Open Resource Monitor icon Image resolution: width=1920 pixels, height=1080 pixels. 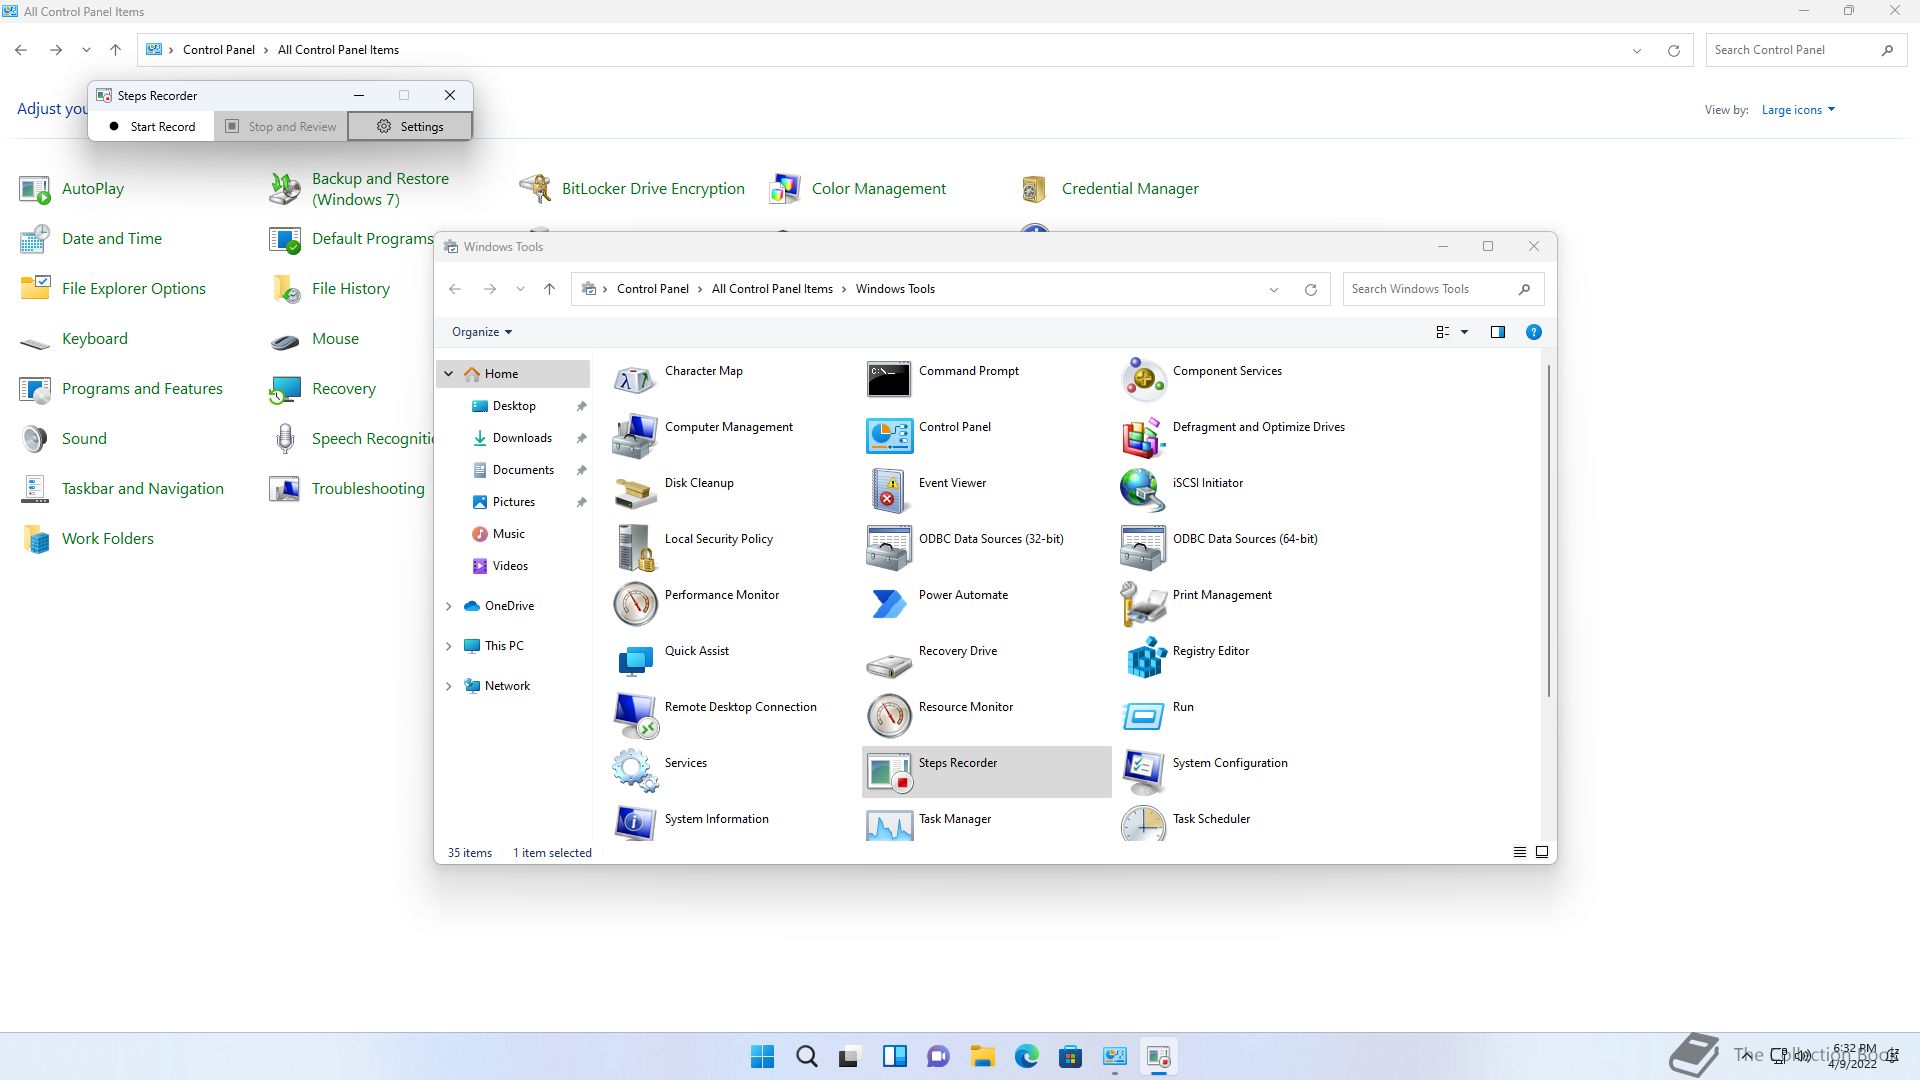[x=889, y=716]
